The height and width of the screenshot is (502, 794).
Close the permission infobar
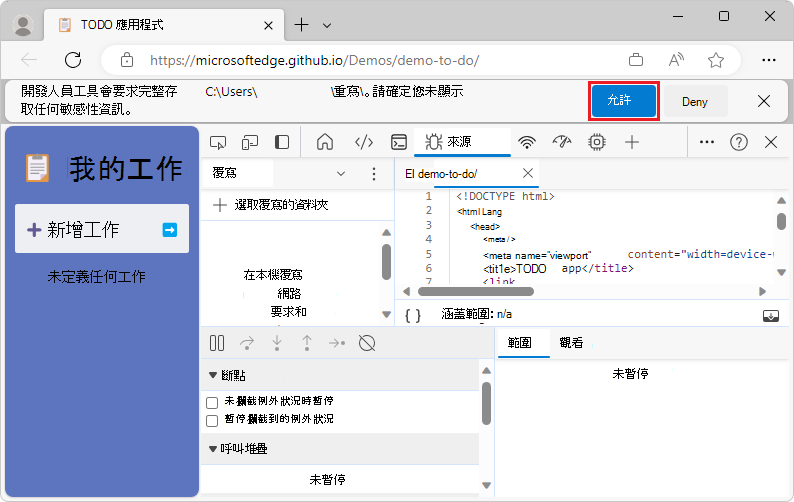764,101
